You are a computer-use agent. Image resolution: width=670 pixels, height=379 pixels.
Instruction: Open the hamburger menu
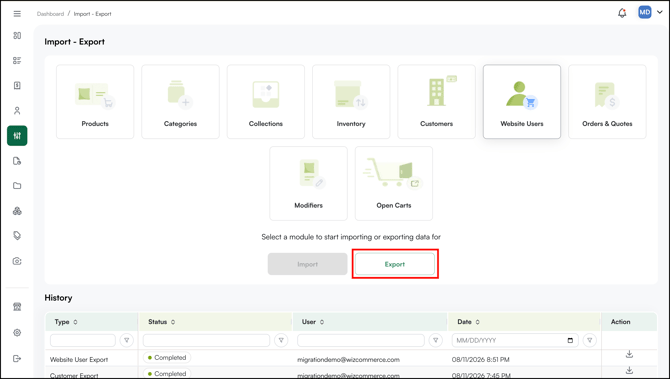[x=17, y=14]
